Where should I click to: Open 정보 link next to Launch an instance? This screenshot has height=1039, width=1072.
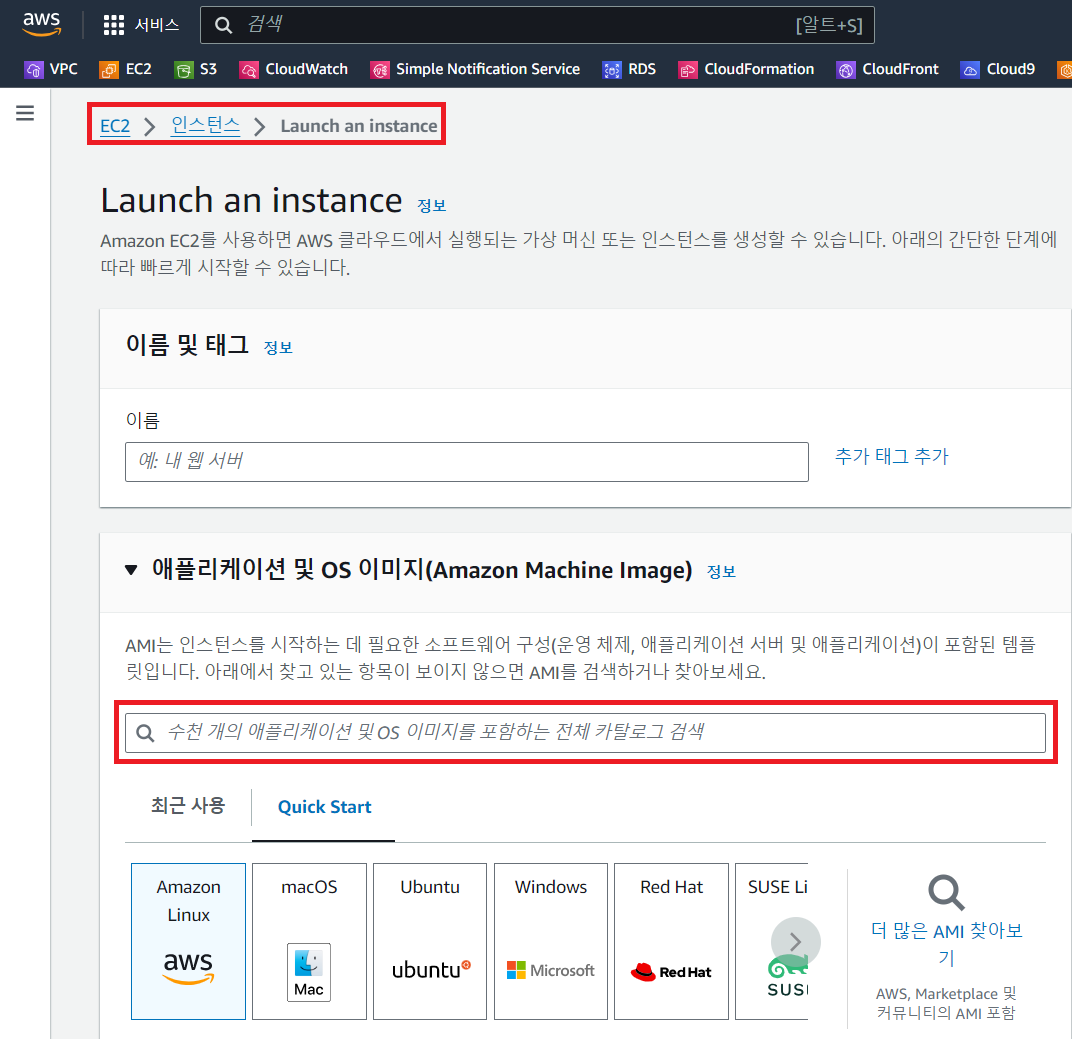pyautogui.click(x=431, y=206)
